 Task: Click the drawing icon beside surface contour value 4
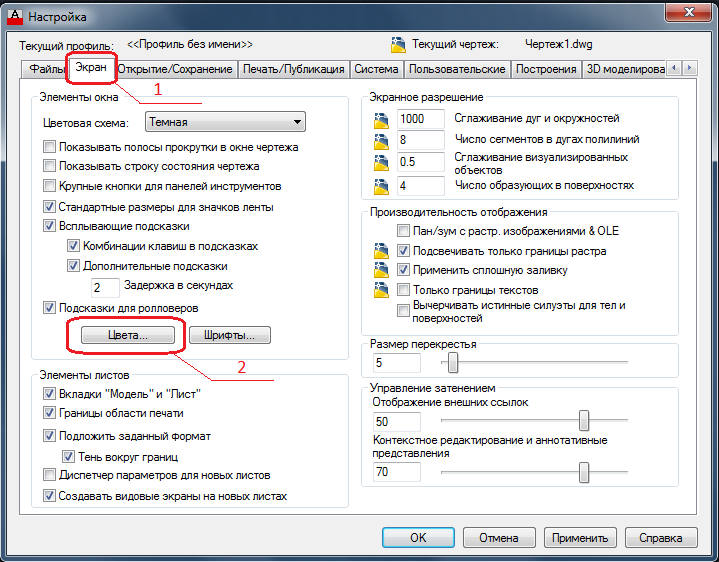(381, 186)
